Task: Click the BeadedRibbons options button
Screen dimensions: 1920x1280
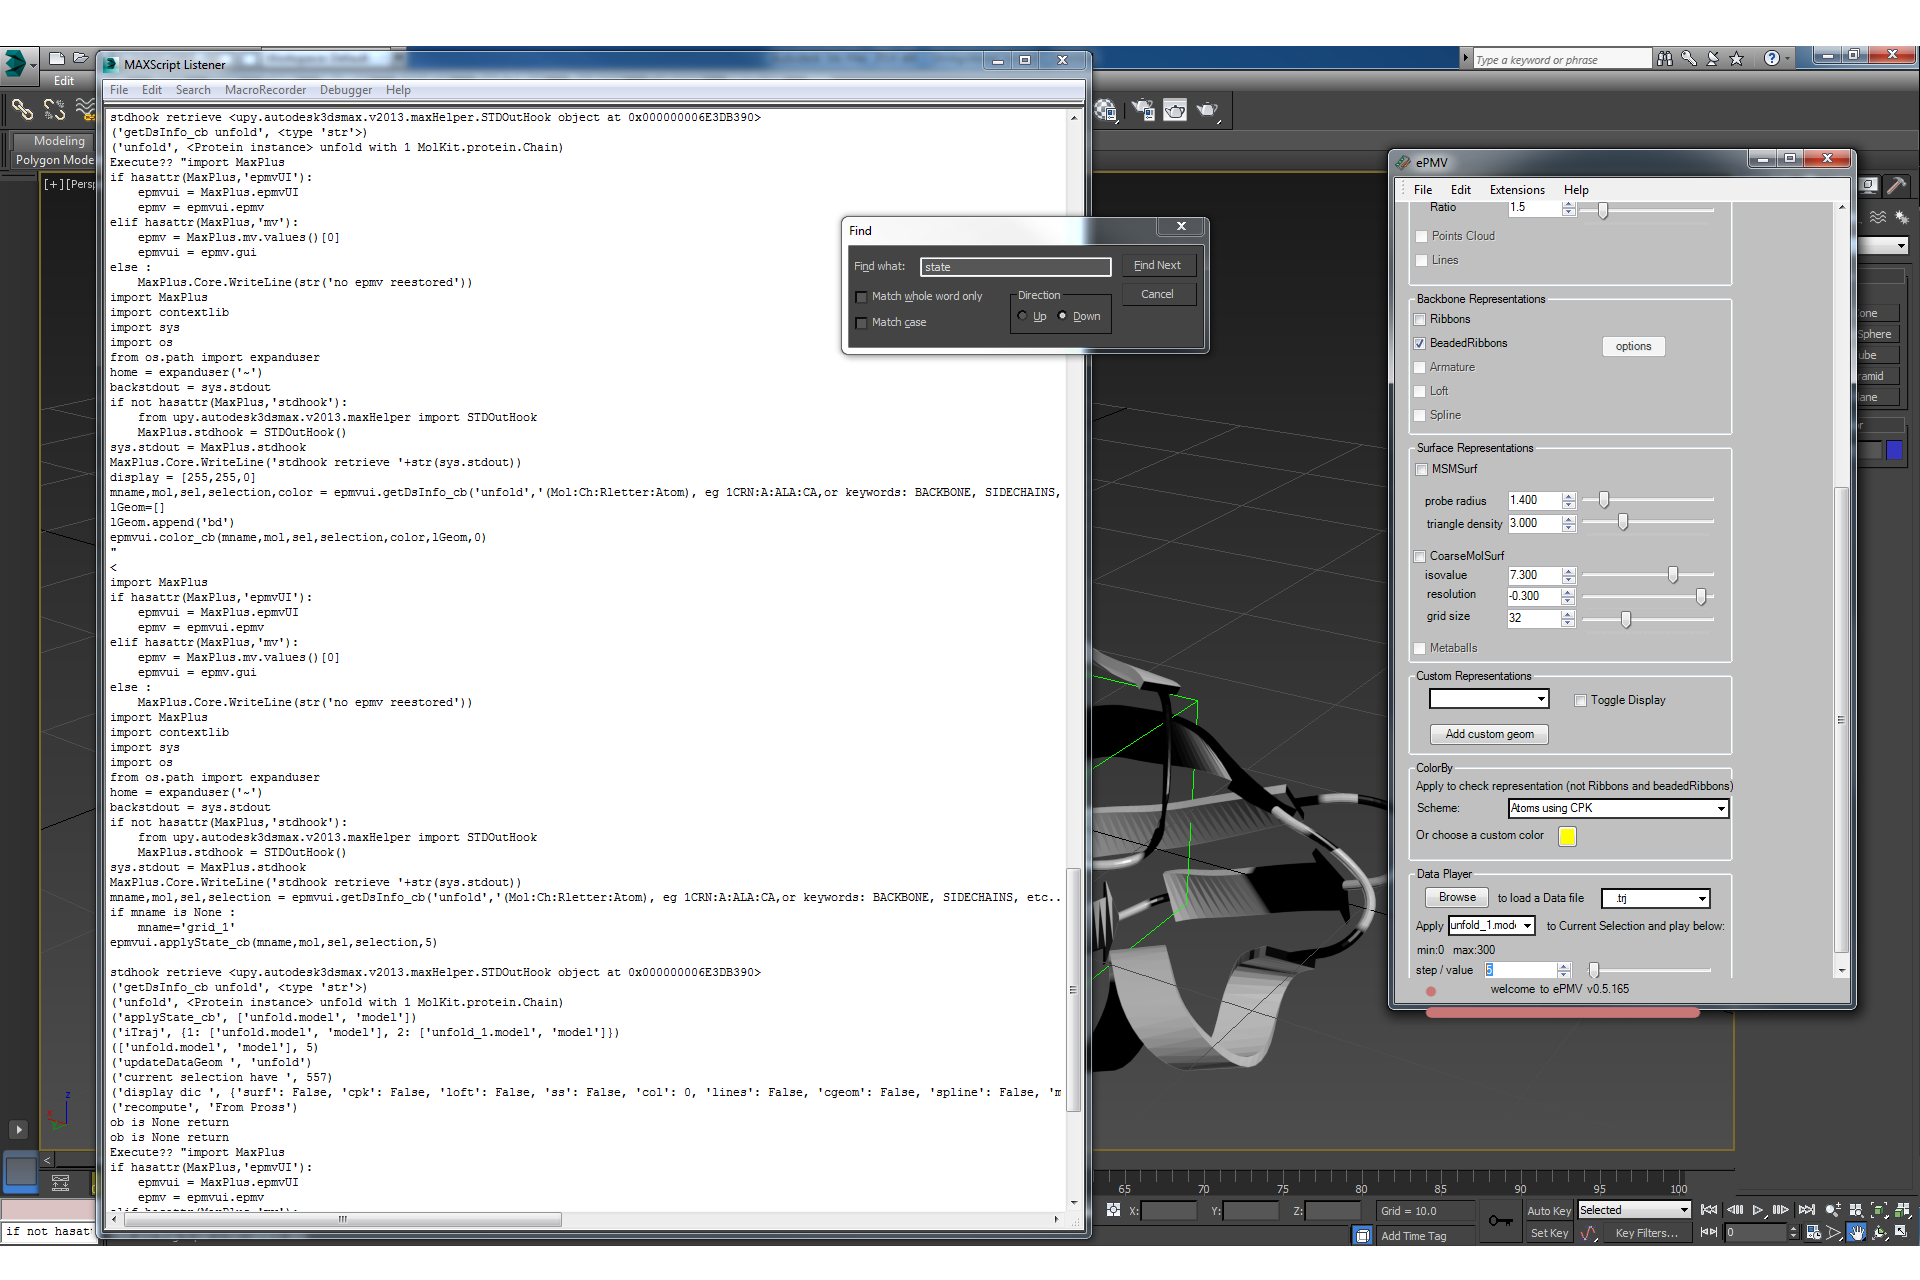Action: (1633, 346)
